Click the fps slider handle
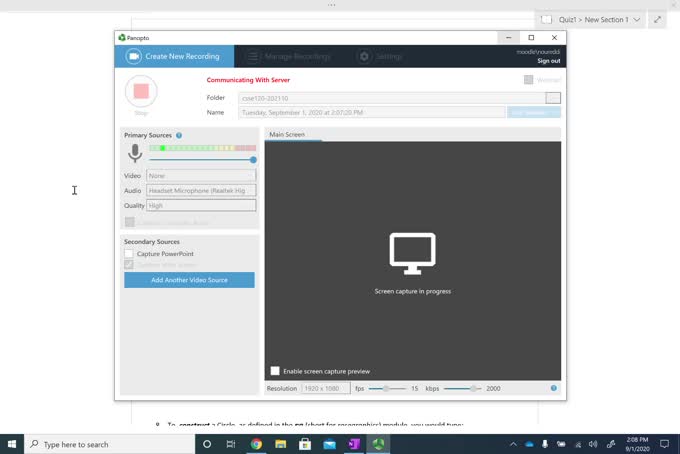 386,388
